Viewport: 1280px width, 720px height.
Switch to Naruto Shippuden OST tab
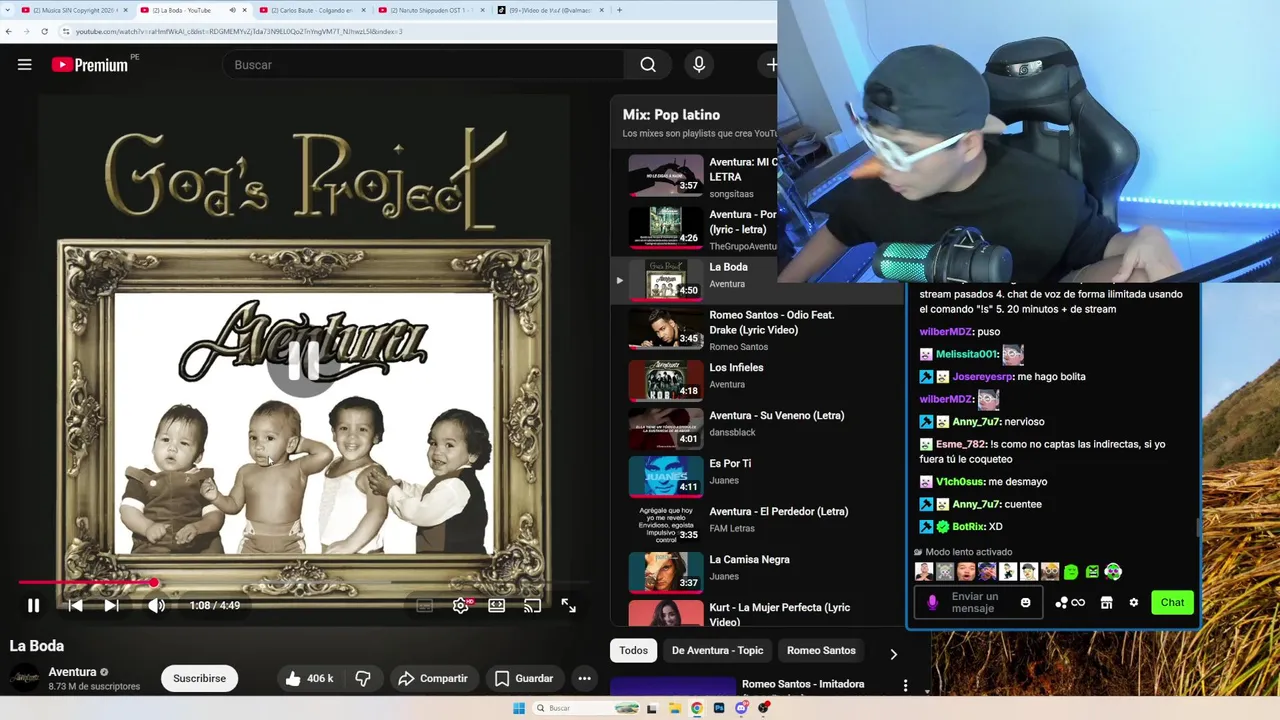[430, 10]
